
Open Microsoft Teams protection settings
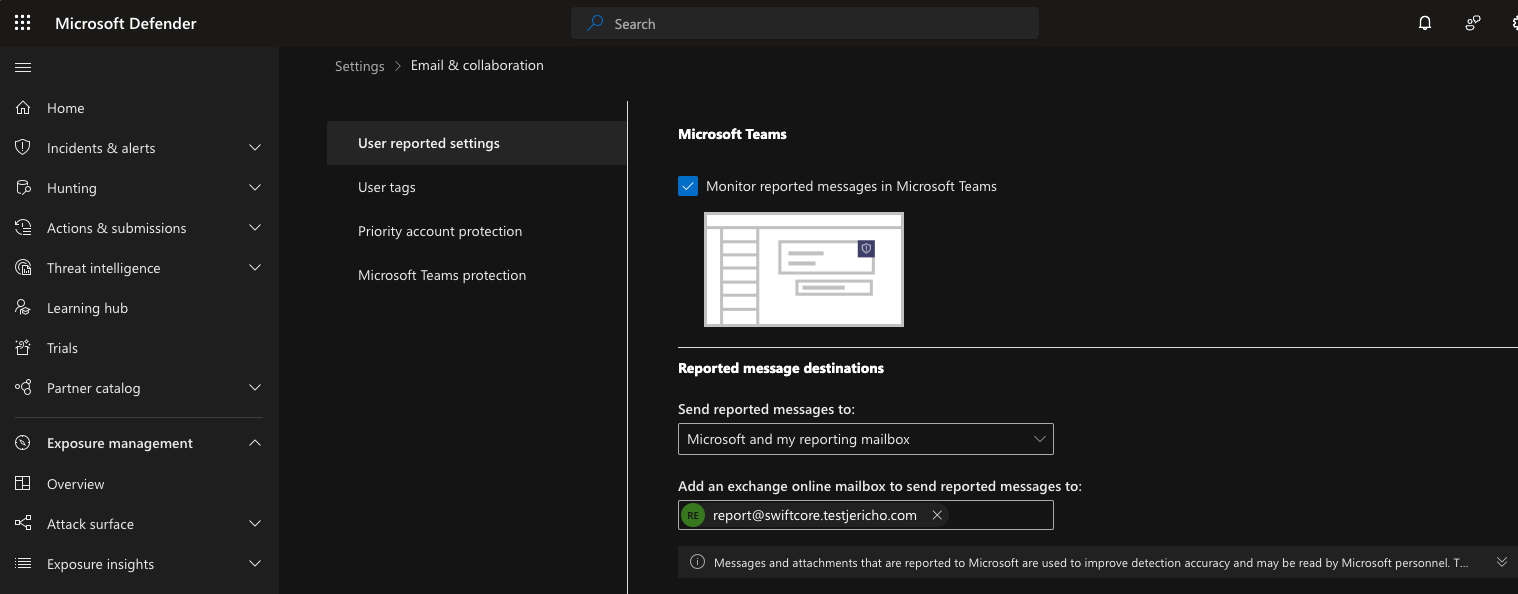click(x=442, y=275)
